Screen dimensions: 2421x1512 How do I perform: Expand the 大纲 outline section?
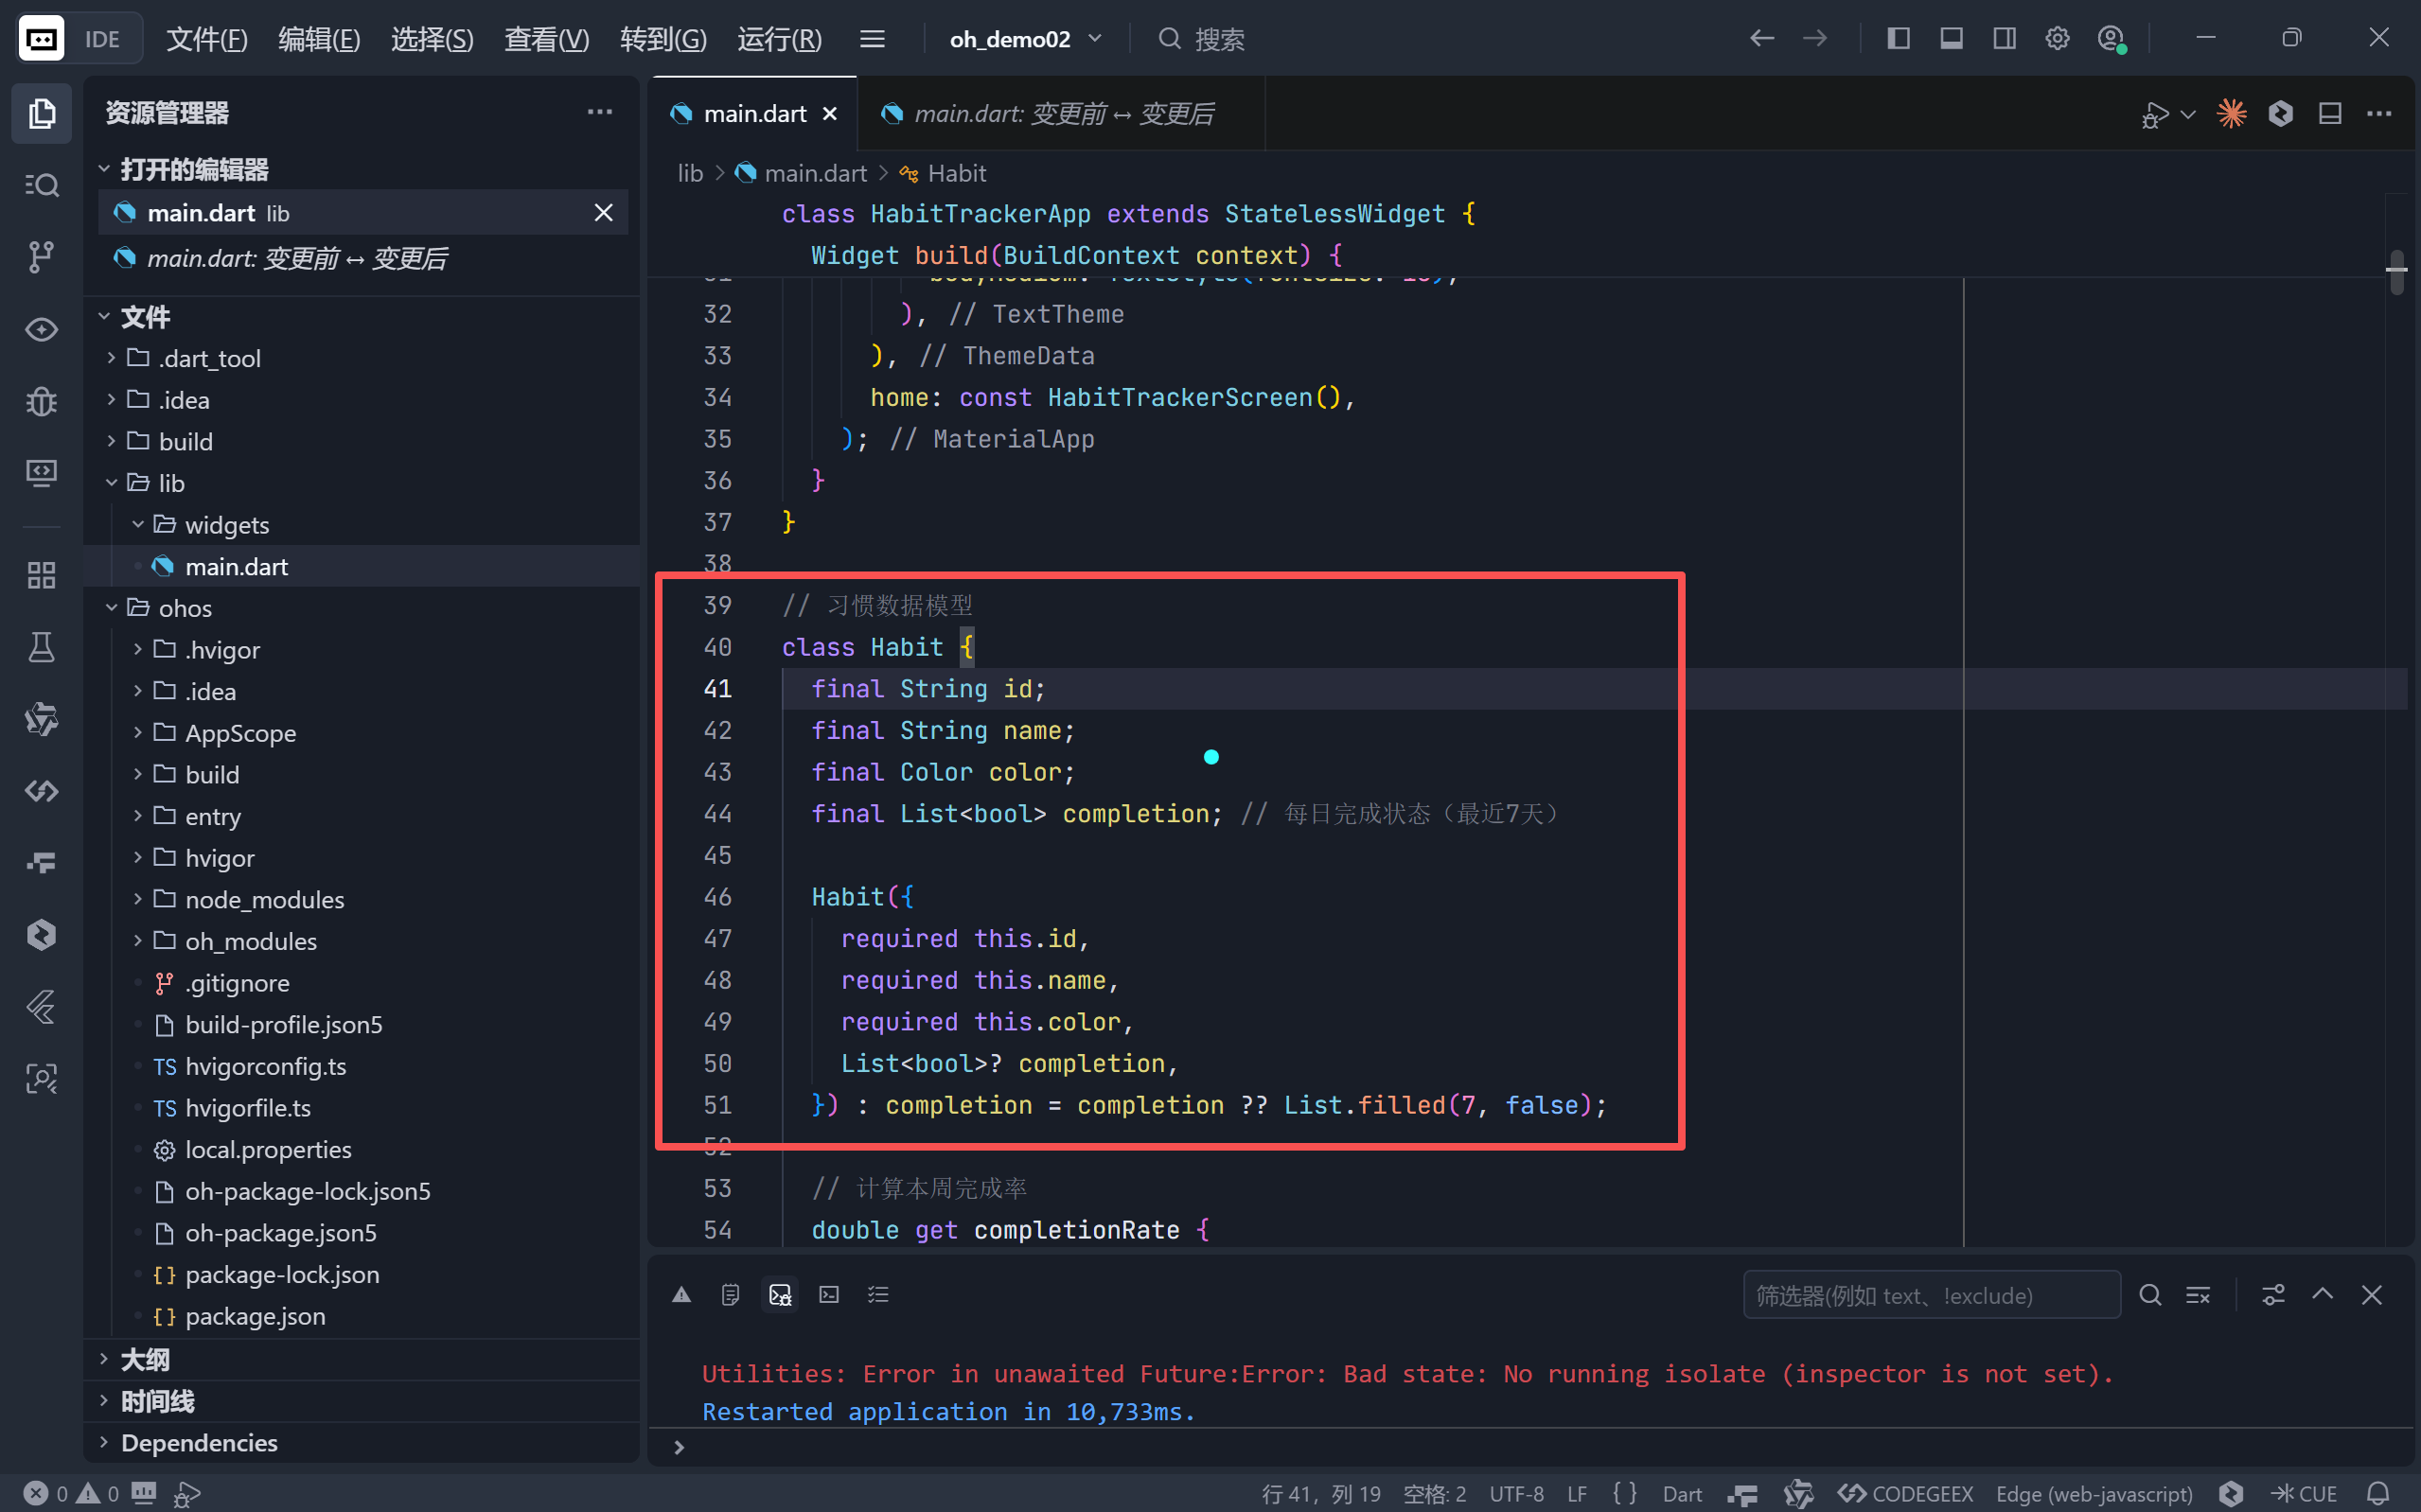click(145, 1359)
